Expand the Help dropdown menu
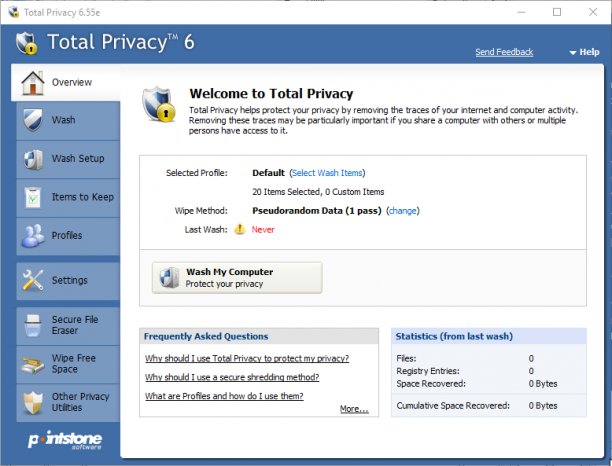The image size is (612, 466). coord(584,52)
